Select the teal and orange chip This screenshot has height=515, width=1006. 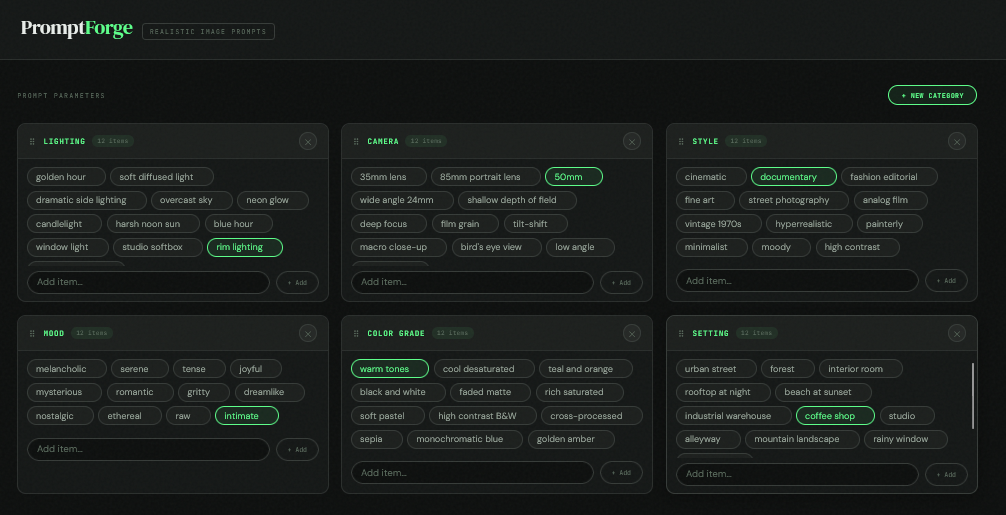pos(586,369)
